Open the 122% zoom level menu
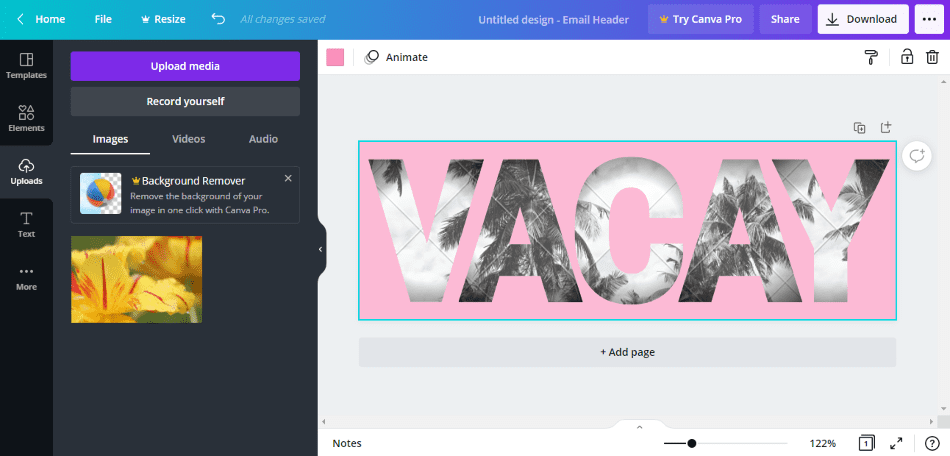Viewport: 950px width, 456px height. (x=823, y=443)
